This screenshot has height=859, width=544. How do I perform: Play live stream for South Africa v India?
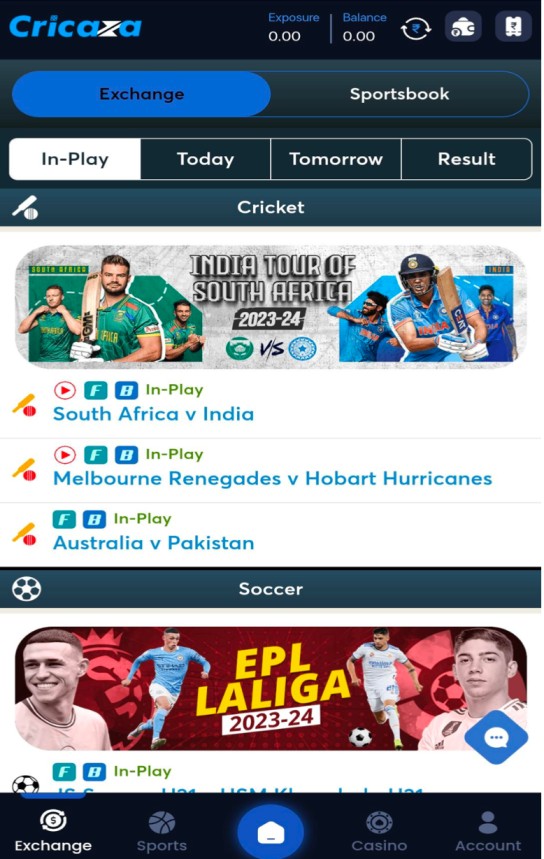65,391
